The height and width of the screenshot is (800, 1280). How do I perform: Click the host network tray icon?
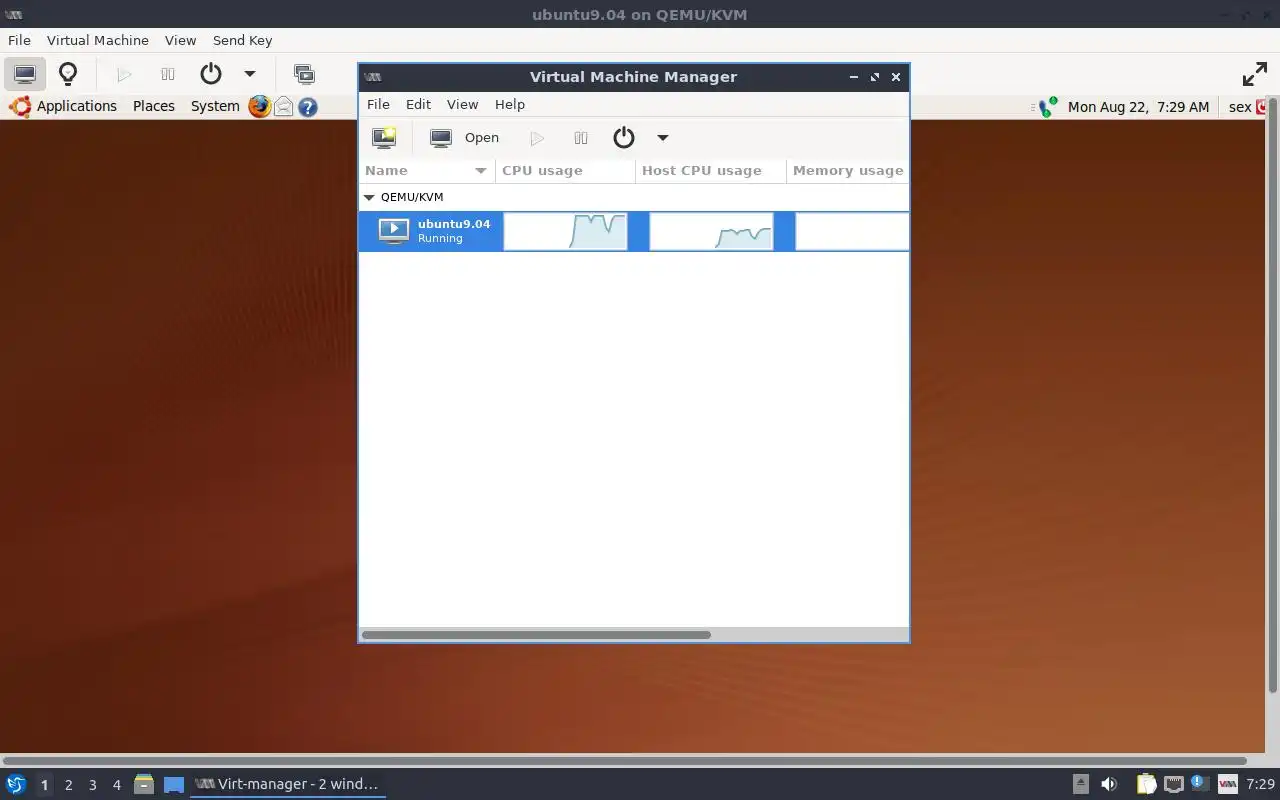(x=1174, y=784)
